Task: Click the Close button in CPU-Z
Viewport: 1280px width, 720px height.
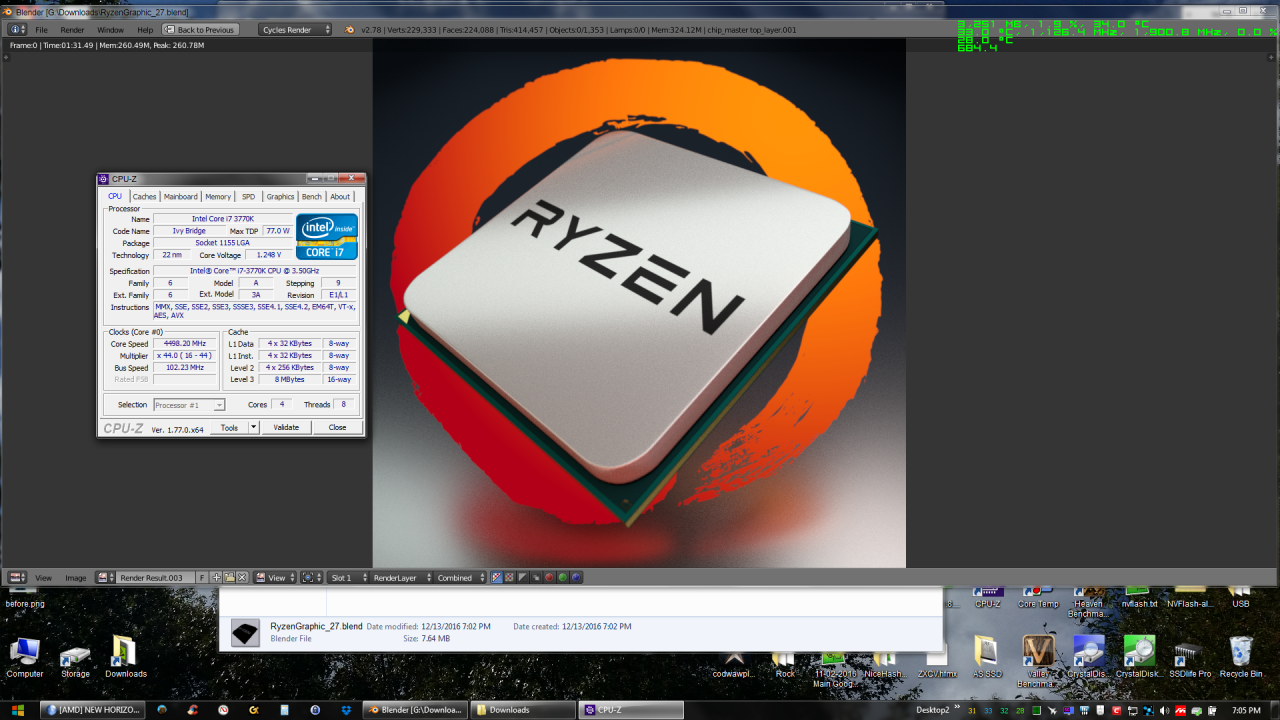Action: coord(338,427)
